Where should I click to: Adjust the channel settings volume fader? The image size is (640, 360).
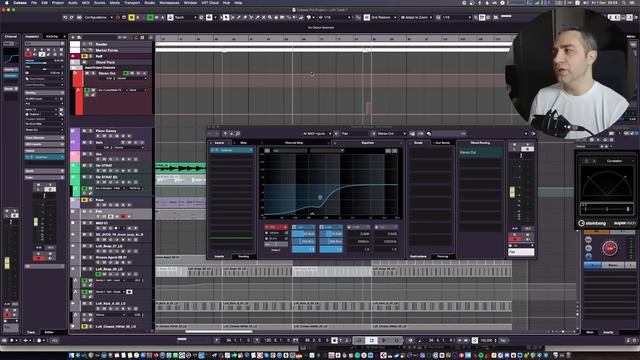[x=512, y=192]
